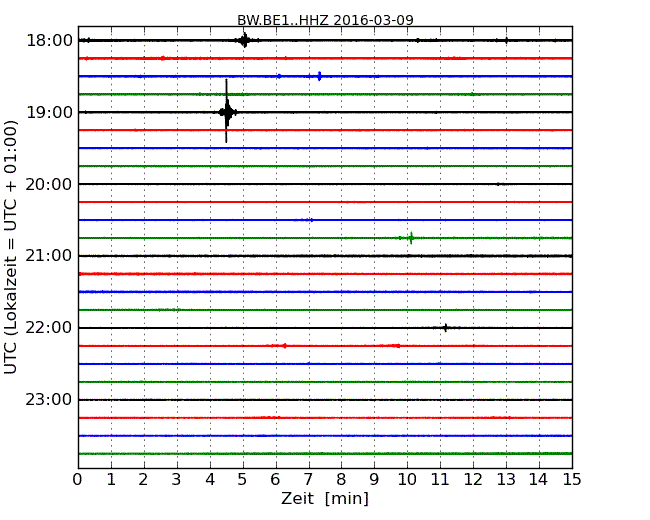The width and height of the screenshot is (650, 520).
Task: Click the blue blip near minute 7 on 20:30 trace
Action: (311, 220)
